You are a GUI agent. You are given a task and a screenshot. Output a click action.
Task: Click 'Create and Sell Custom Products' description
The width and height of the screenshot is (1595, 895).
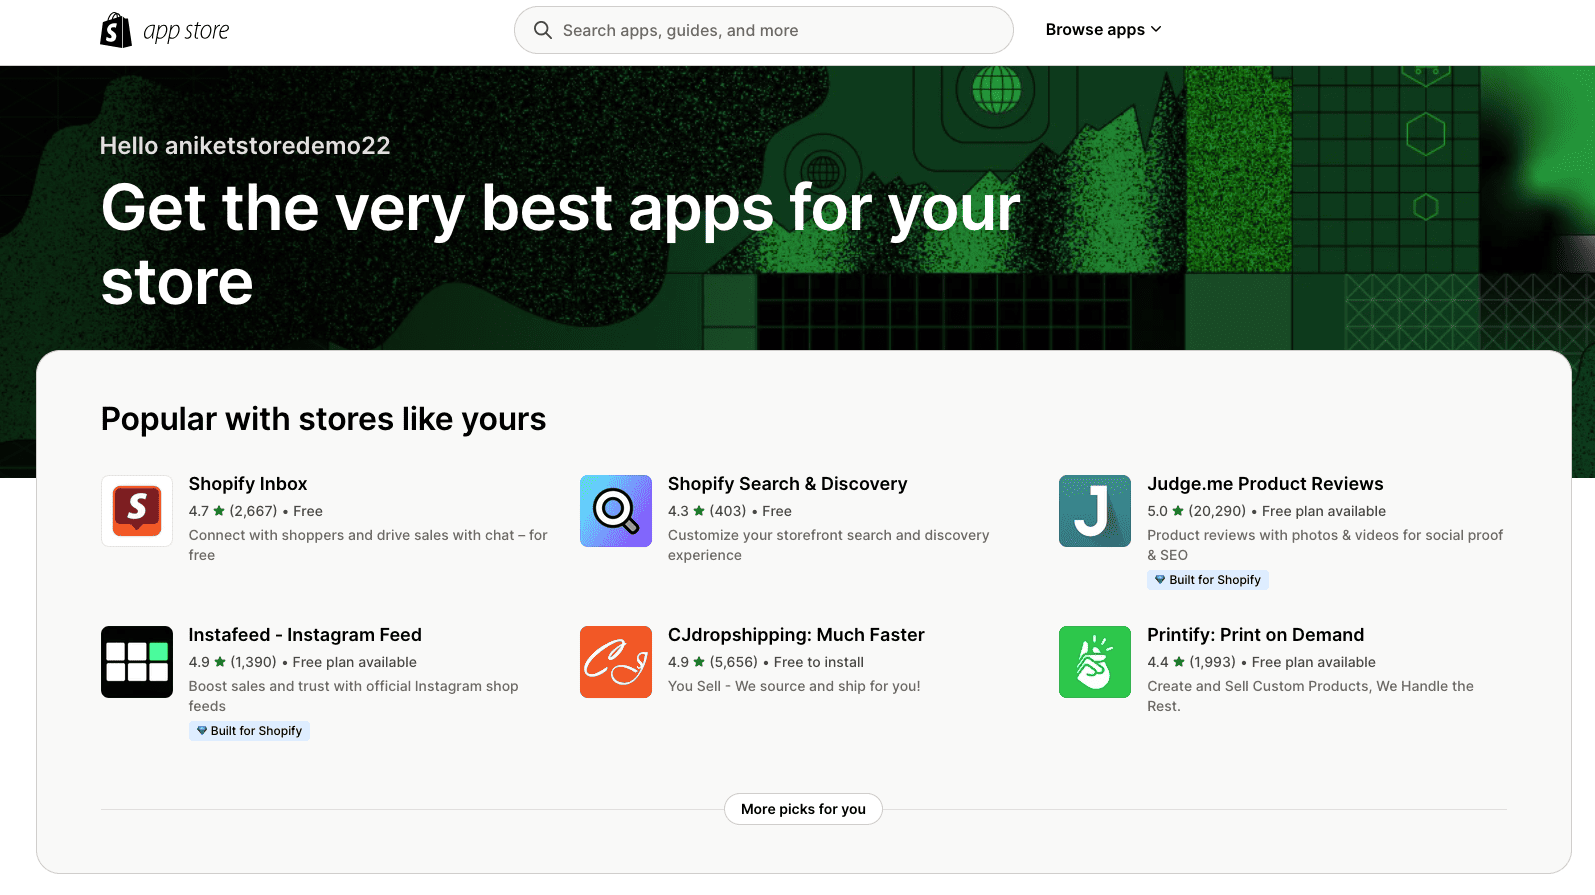tap(1310, 696)
